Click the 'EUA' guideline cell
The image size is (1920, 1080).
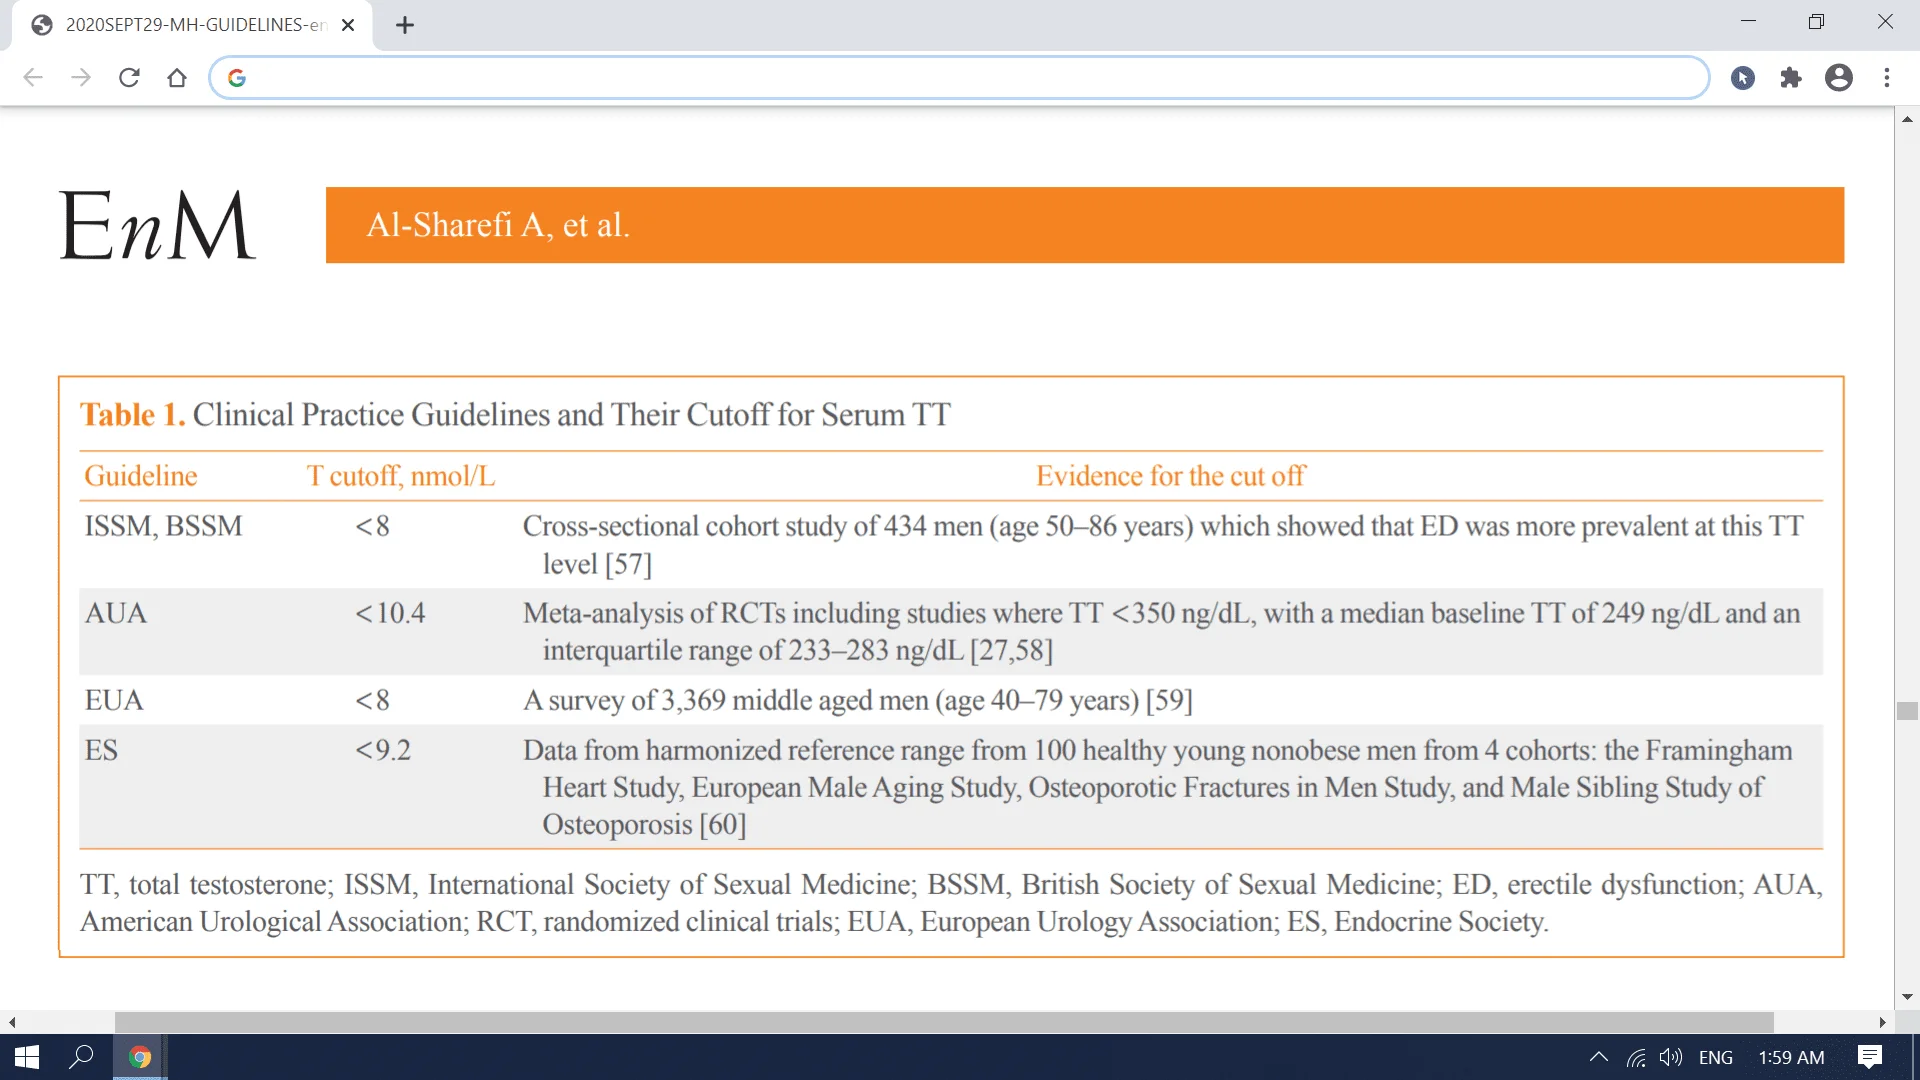click(113, 700)
